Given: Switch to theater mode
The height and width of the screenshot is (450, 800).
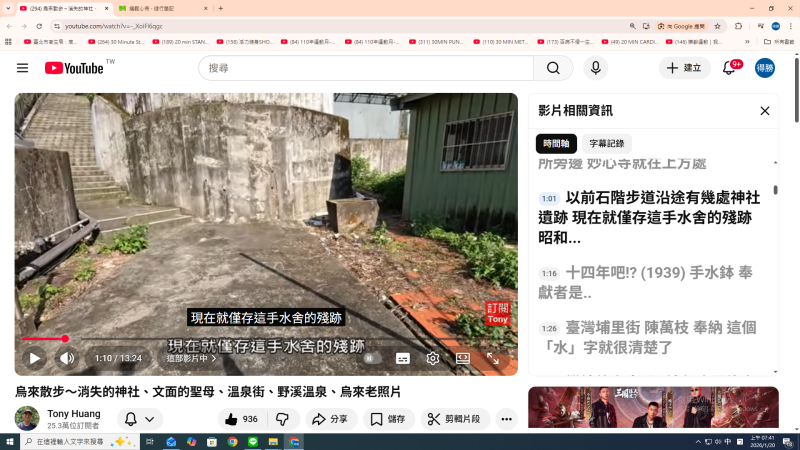Looking at the screenshot, I should coord(463,358).
